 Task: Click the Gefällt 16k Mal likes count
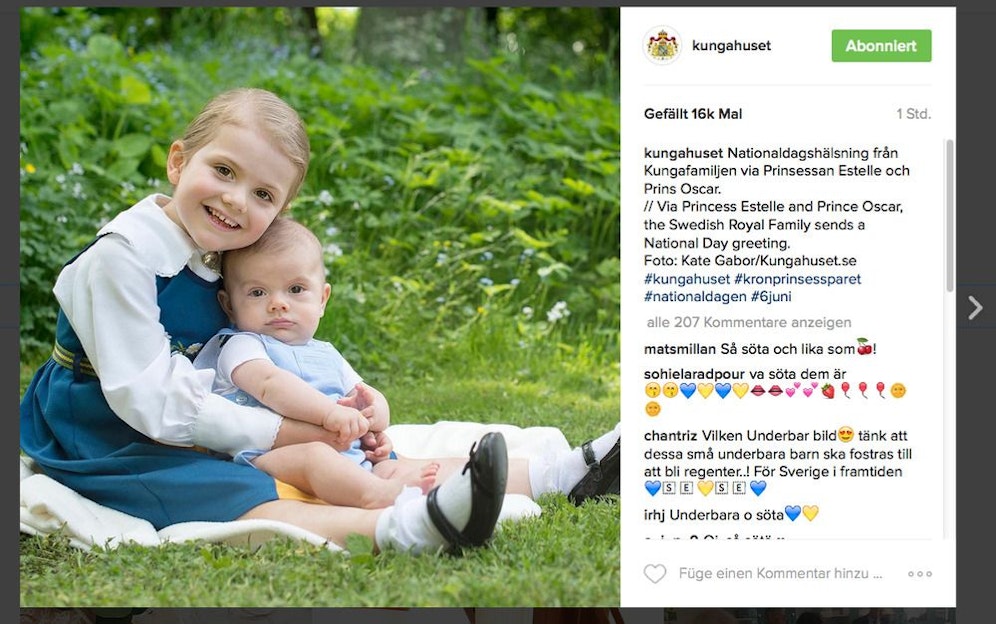tap(692, 114)
